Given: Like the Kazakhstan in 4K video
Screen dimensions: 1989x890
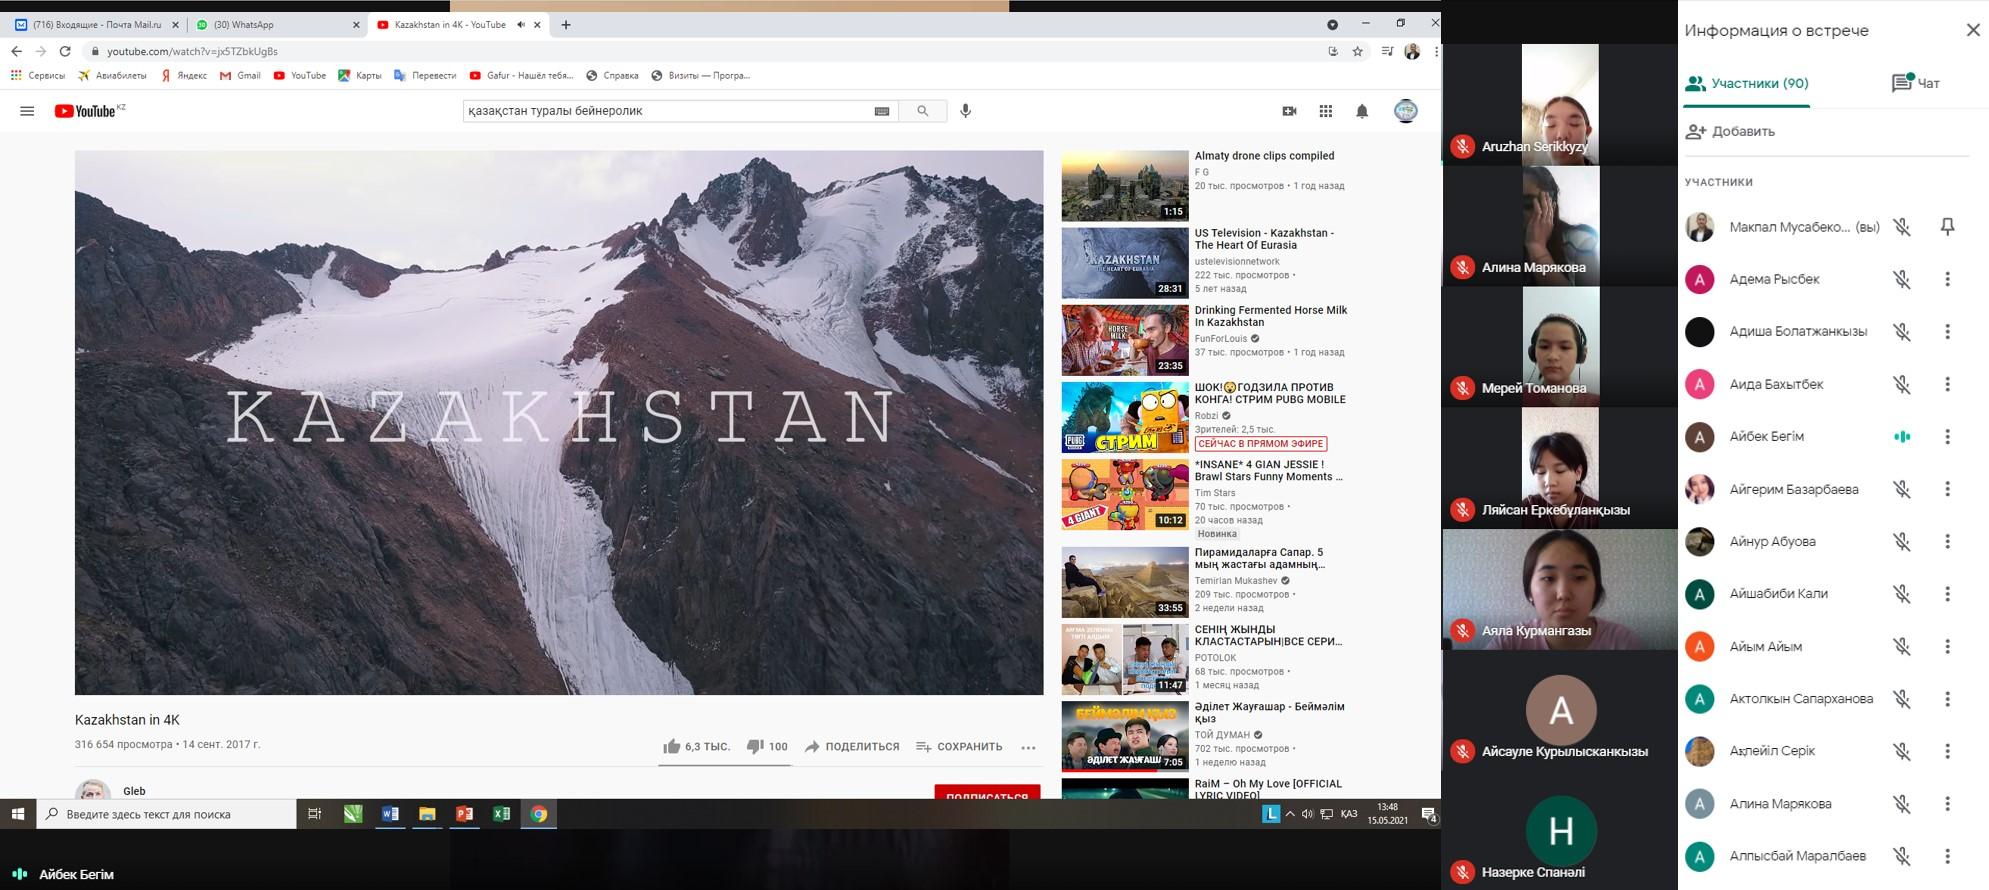Looking at the screenshot, I should coord(672,746).
